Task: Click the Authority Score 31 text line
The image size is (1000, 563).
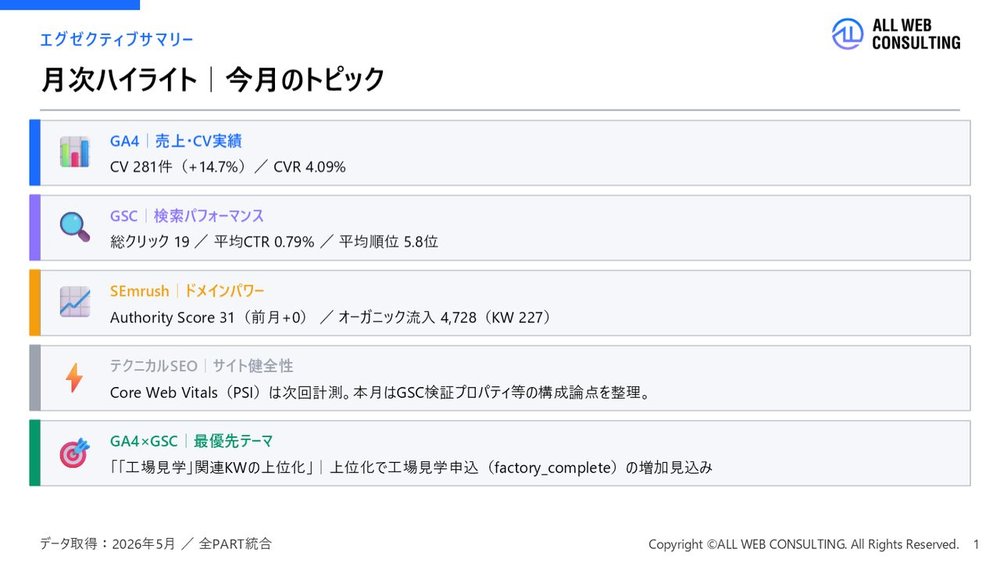Action: tap(330, 318)
